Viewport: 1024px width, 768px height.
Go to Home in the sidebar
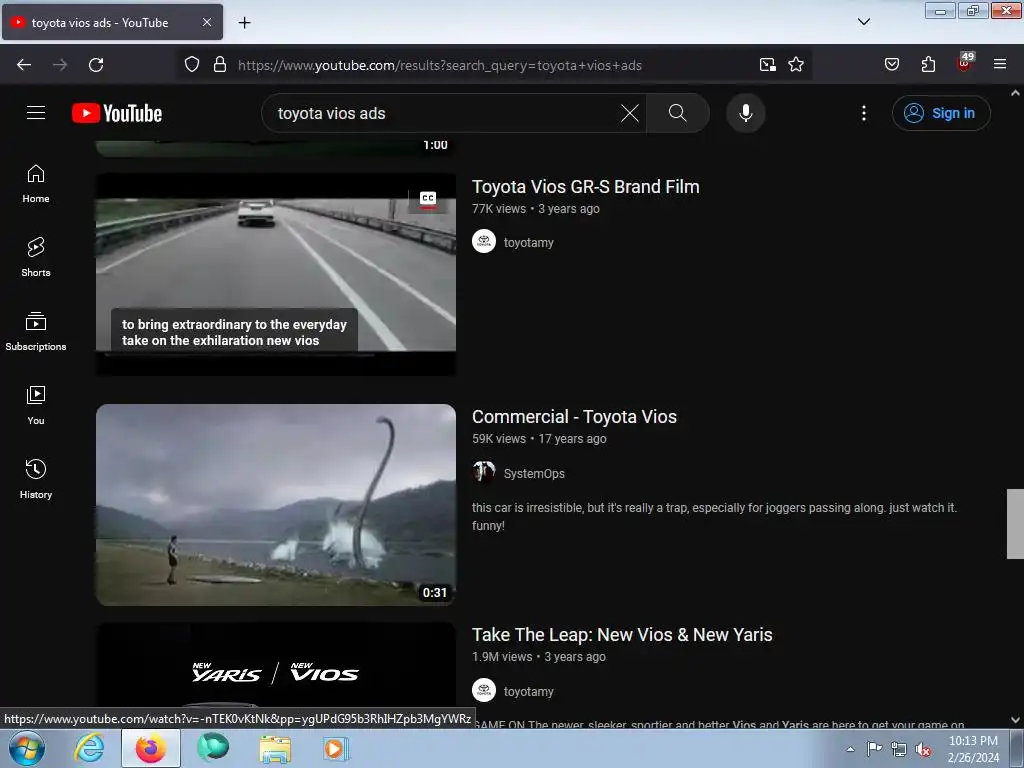[36, 184]
